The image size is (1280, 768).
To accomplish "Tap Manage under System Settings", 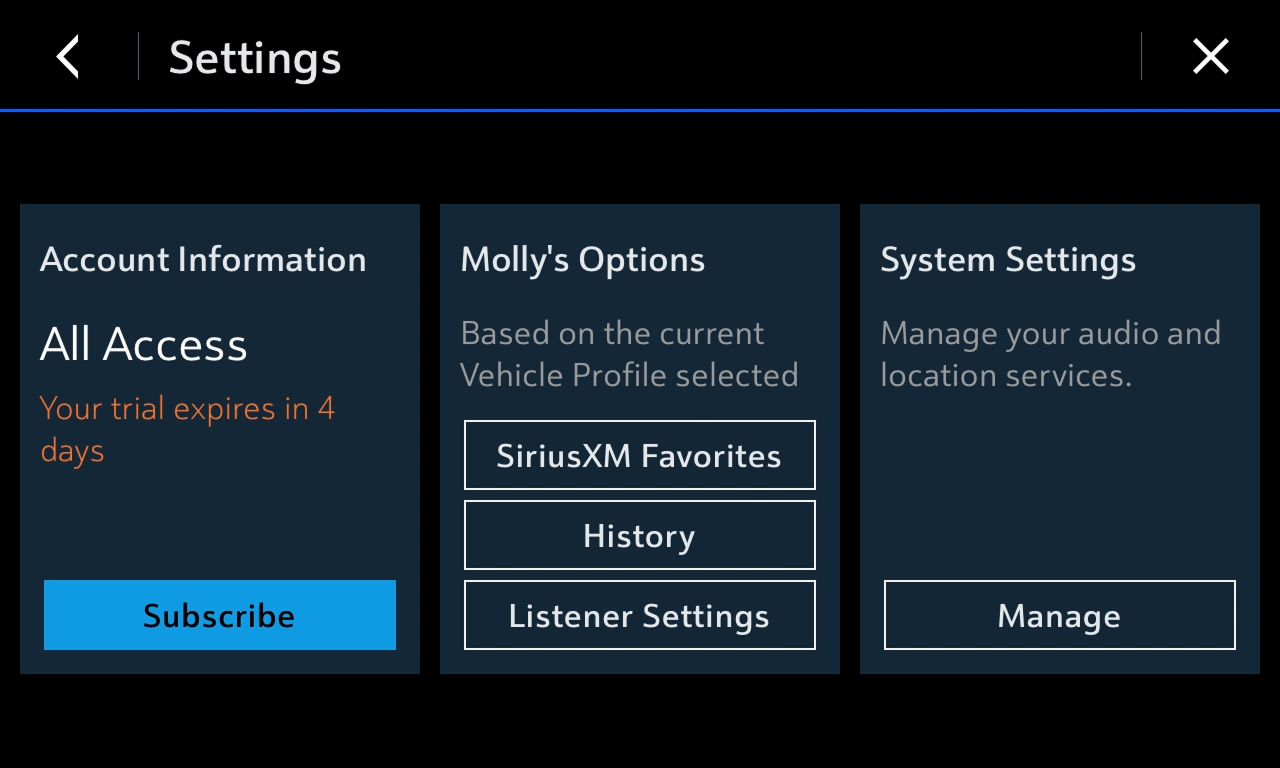I will (1059, 615).
